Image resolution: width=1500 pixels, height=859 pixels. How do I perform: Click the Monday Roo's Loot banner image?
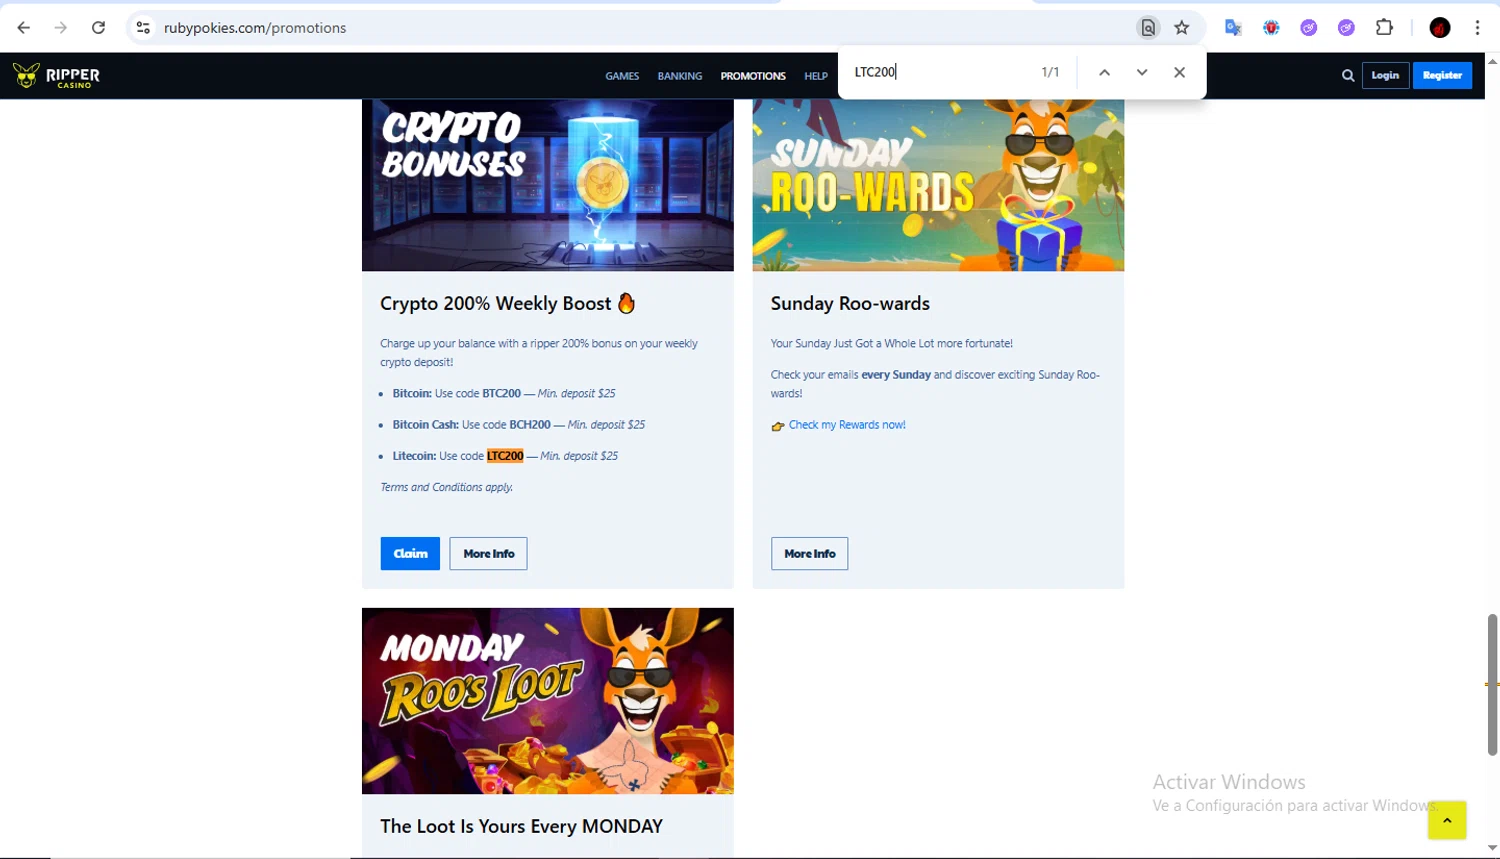548,701
